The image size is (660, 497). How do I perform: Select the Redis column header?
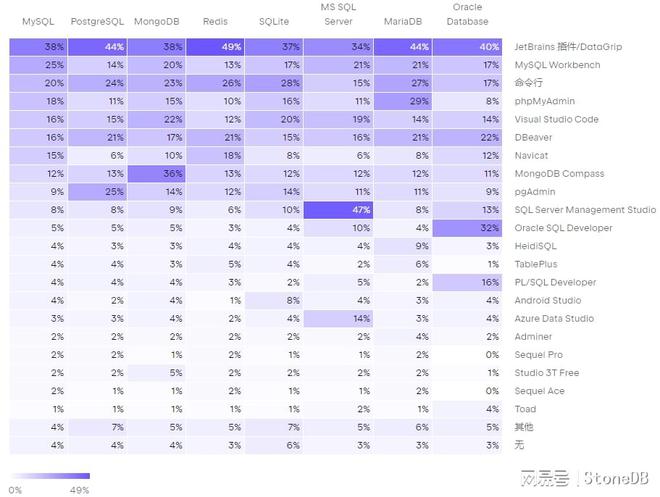[214, 21]
